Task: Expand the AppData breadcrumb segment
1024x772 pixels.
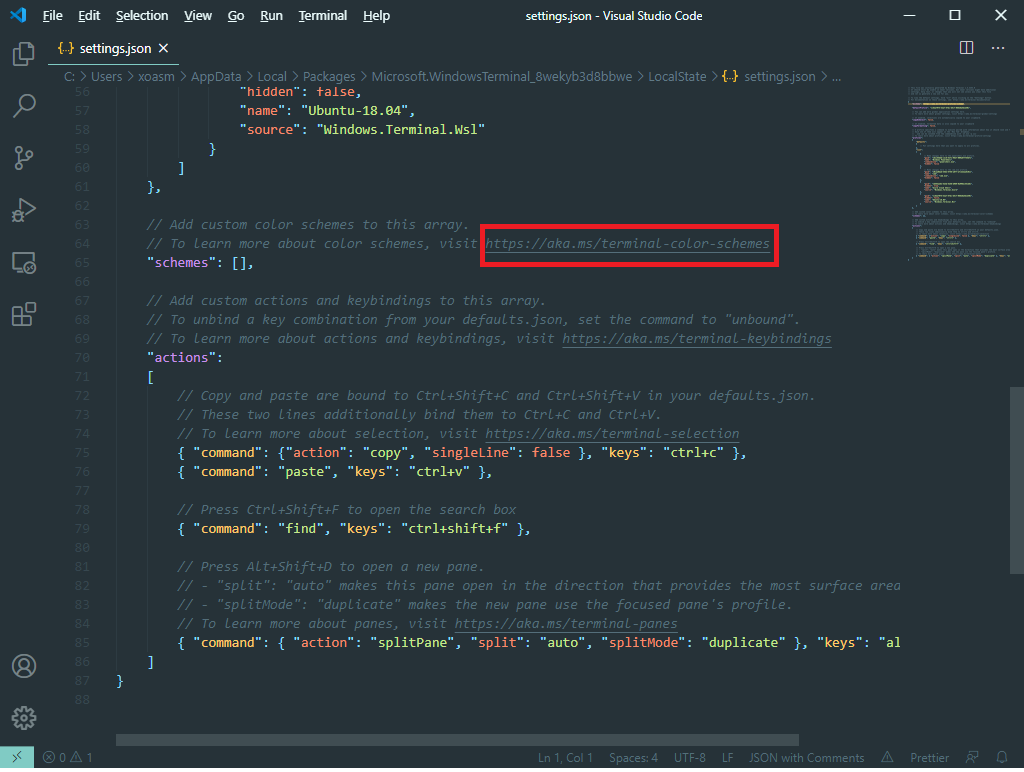Action: 216,76
